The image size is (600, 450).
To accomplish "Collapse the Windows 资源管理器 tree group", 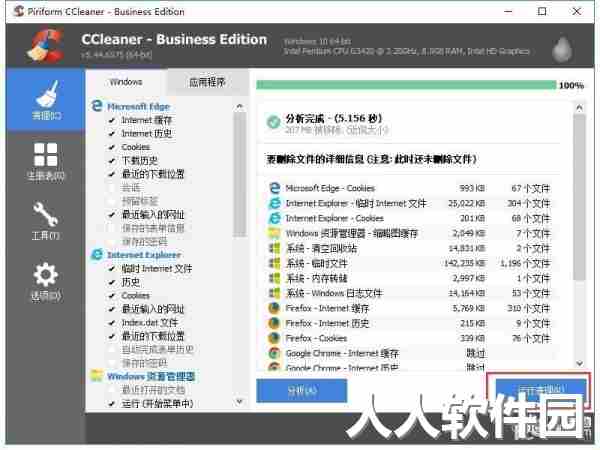I will coord(151,376).
